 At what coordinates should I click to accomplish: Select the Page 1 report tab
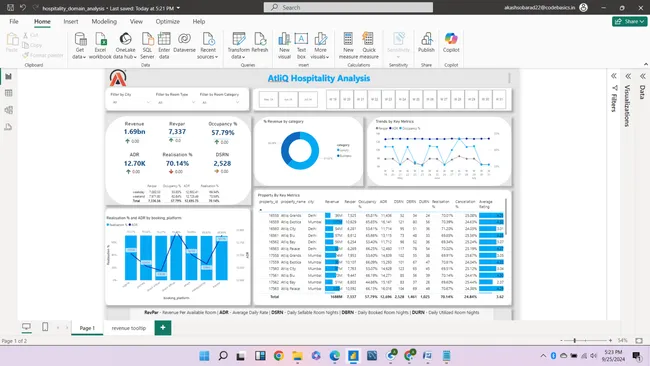[87, 328]
